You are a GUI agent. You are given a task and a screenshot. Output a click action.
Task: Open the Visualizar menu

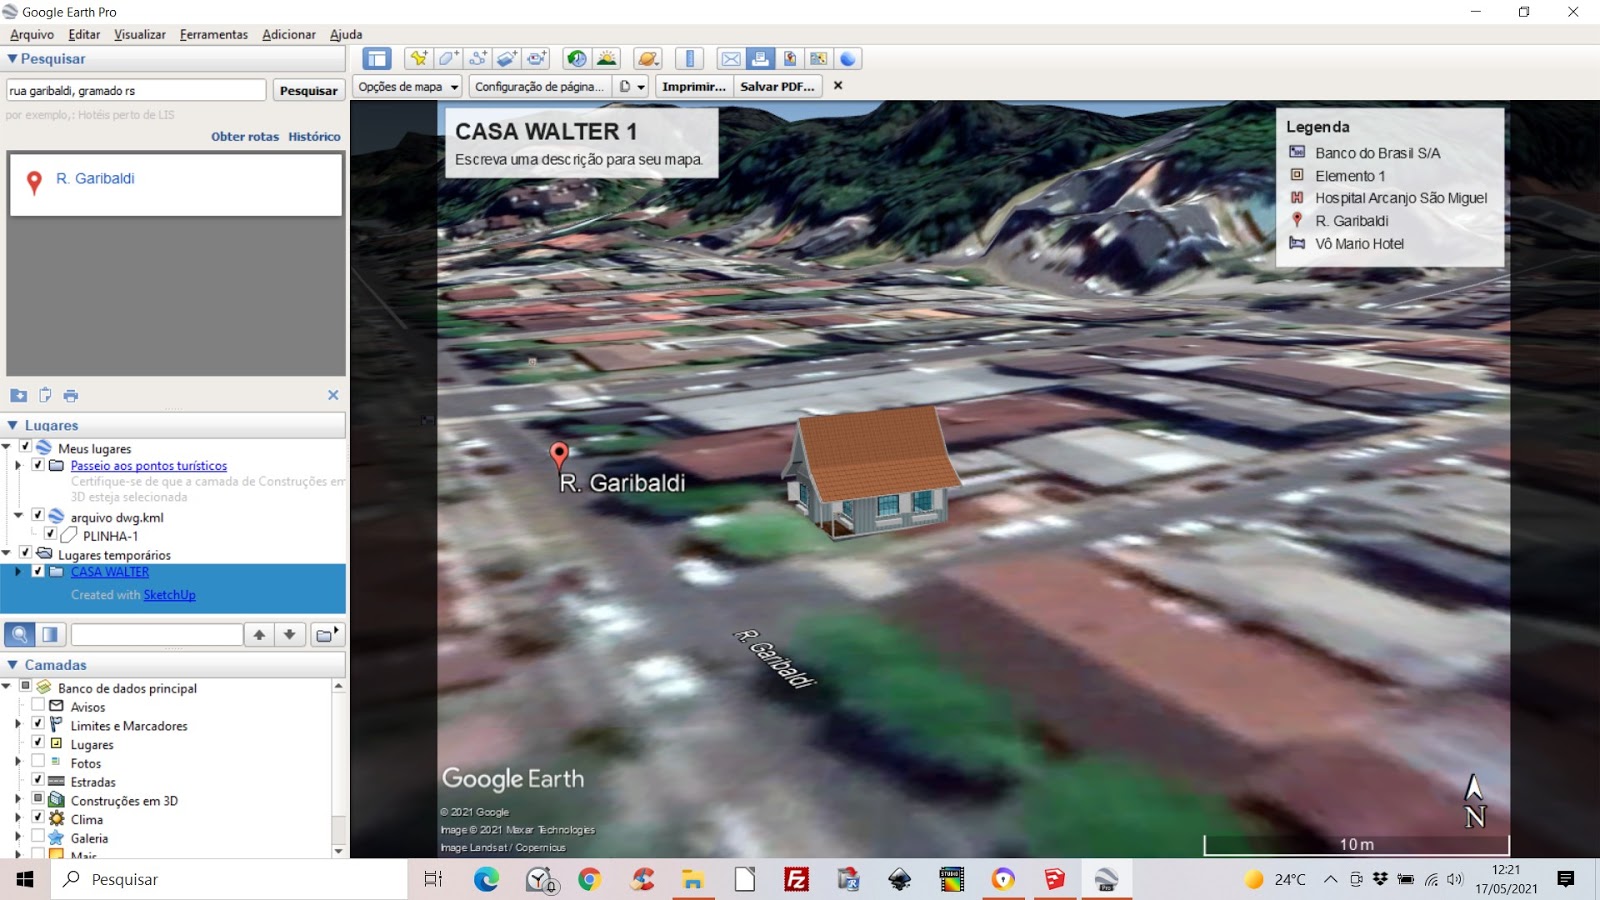[140, 34]
